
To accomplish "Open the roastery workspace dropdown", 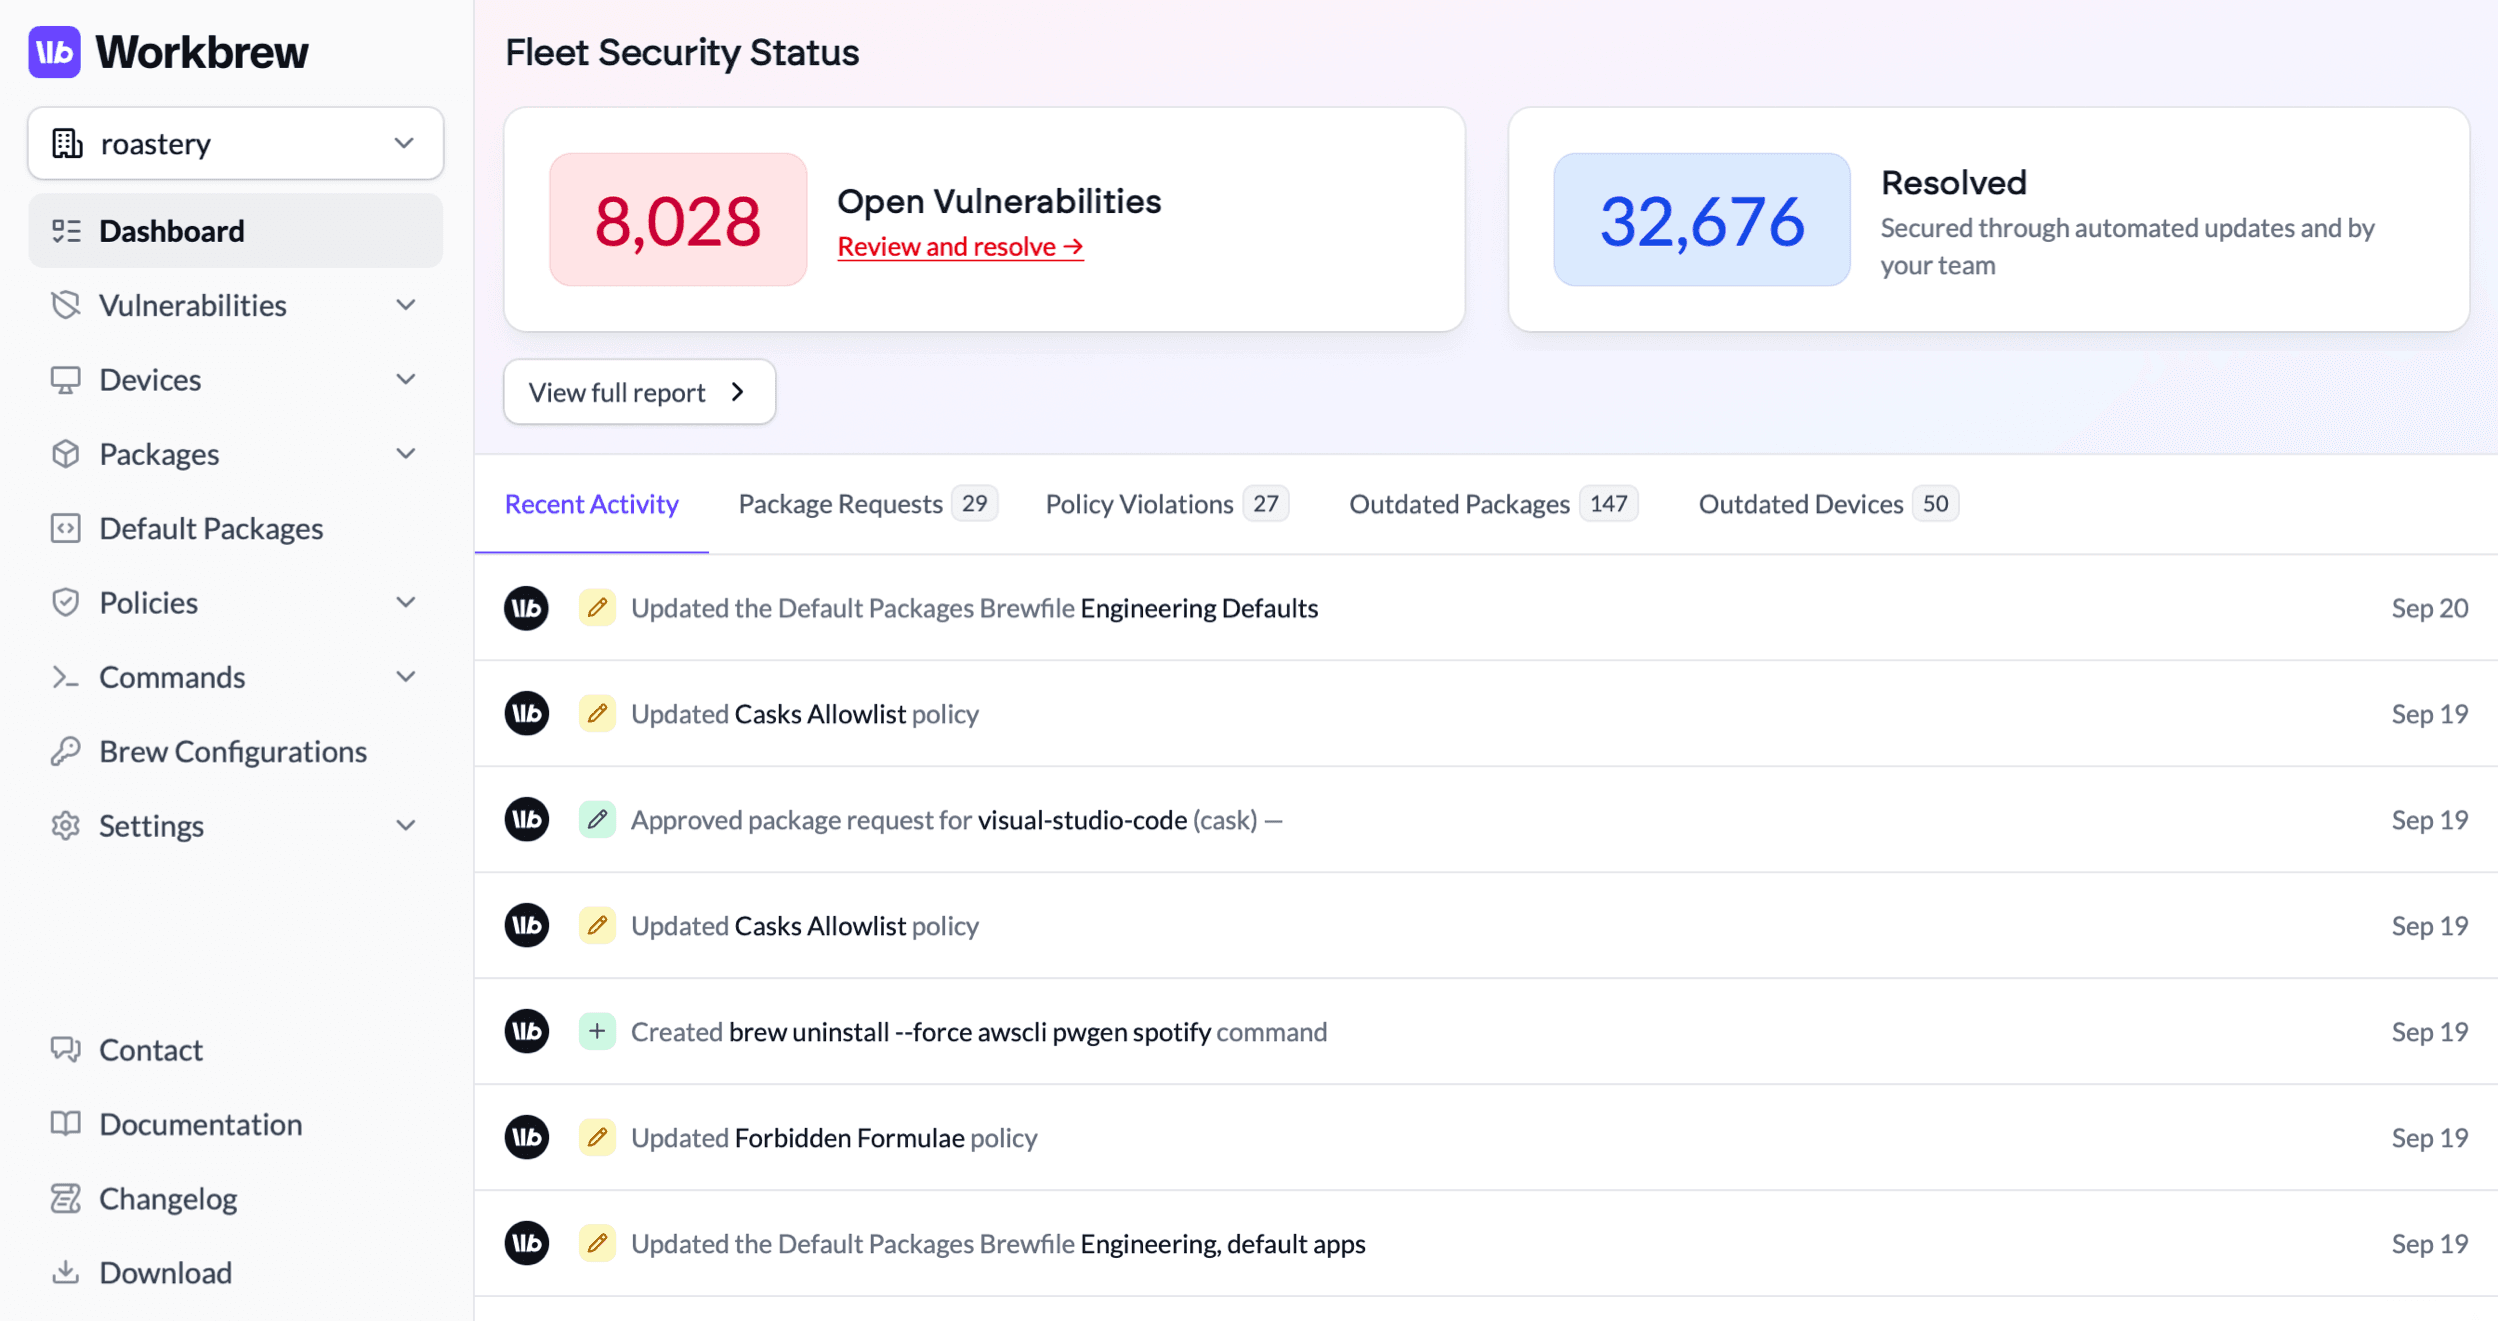I will pos(235,144).
